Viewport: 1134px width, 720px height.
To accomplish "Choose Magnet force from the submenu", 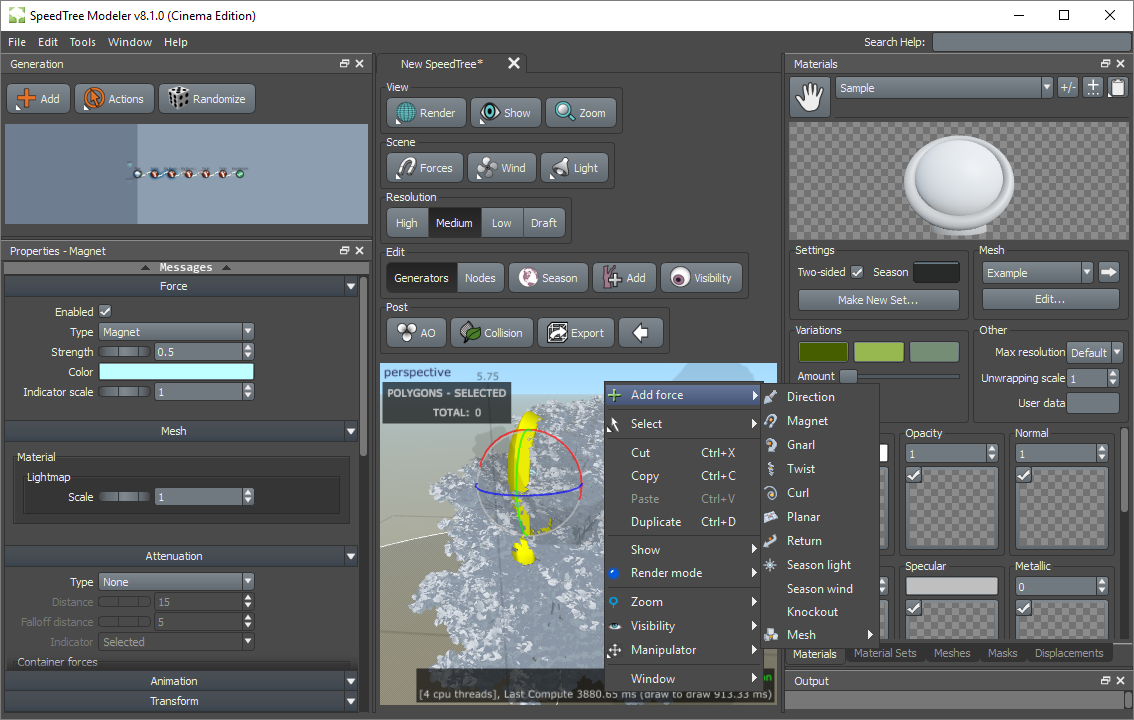I will point(807,421).
